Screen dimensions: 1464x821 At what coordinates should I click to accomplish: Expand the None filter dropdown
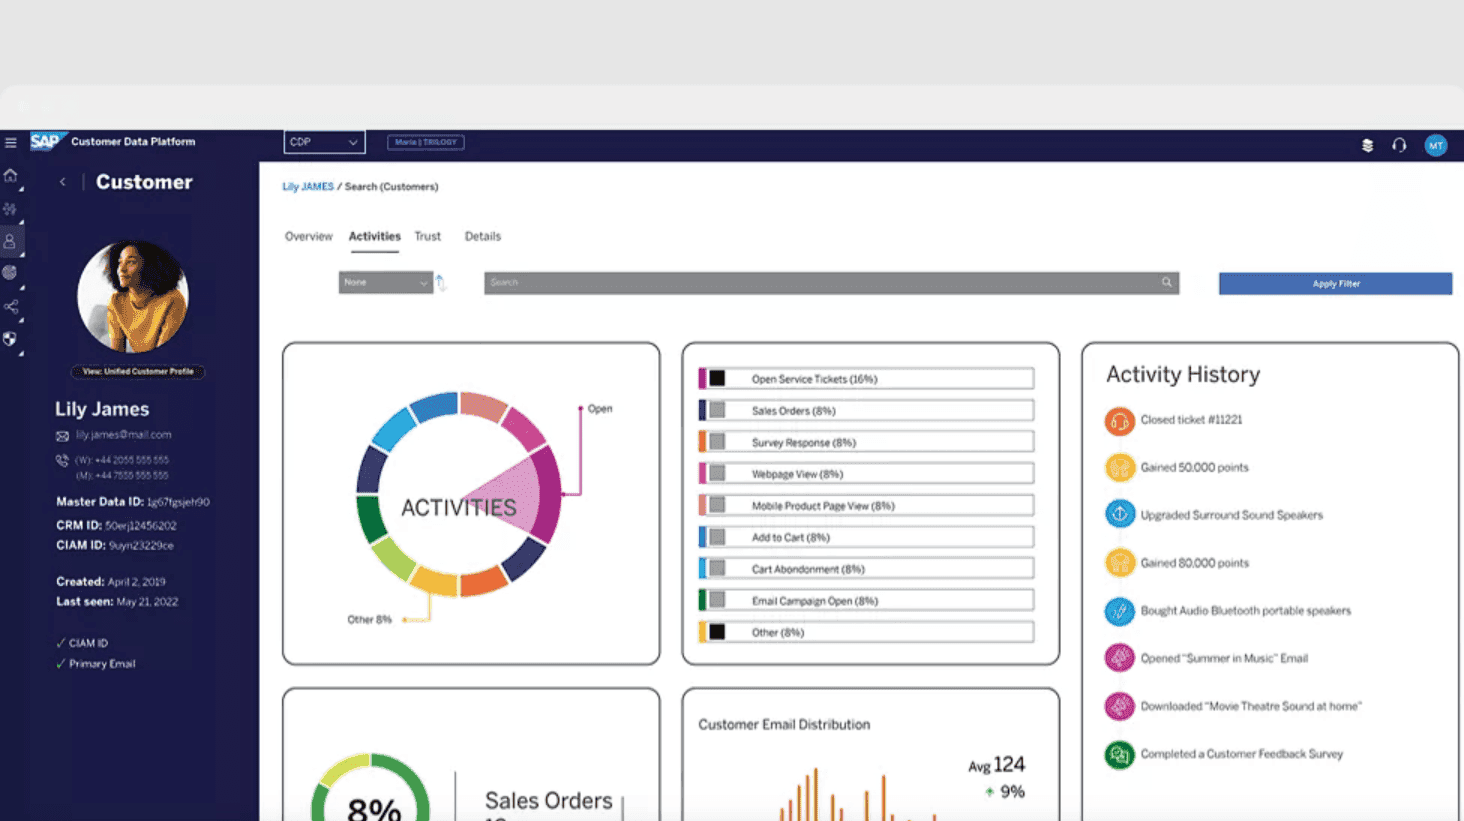(x=385, y=282)
